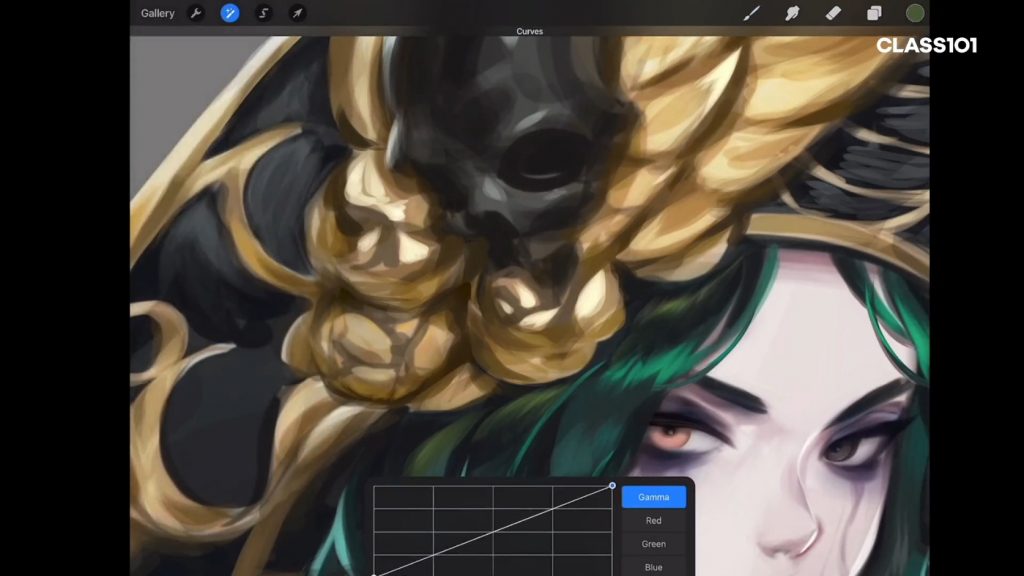
Task: Select the Eraser tool
Action: pos(833,13)
